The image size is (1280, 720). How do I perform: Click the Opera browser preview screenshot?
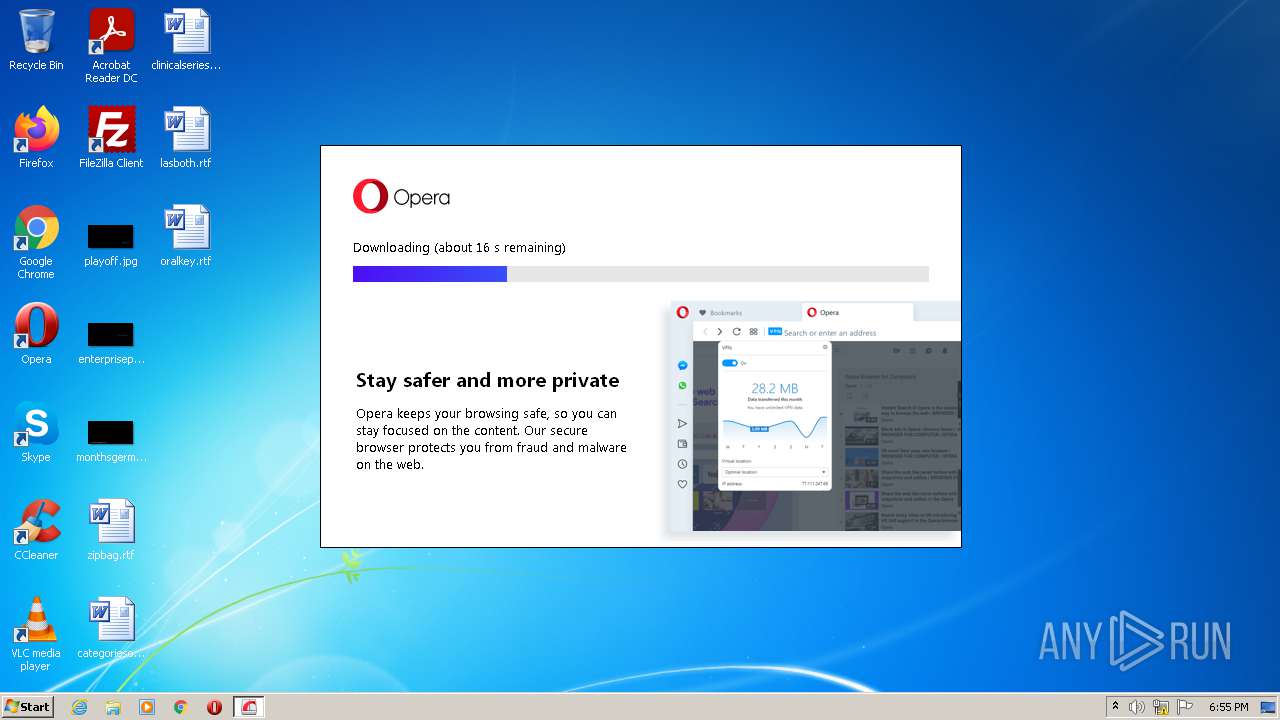click(814, 418)
